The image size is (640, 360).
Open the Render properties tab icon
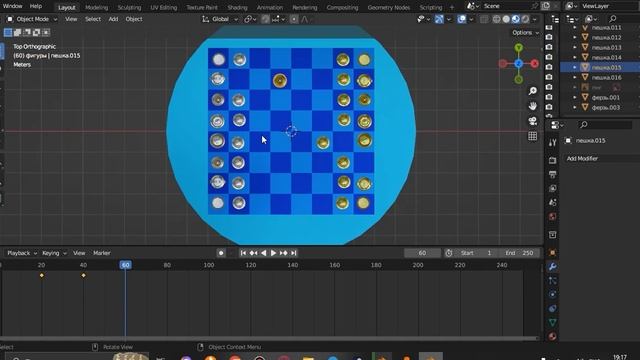(552, 160)
